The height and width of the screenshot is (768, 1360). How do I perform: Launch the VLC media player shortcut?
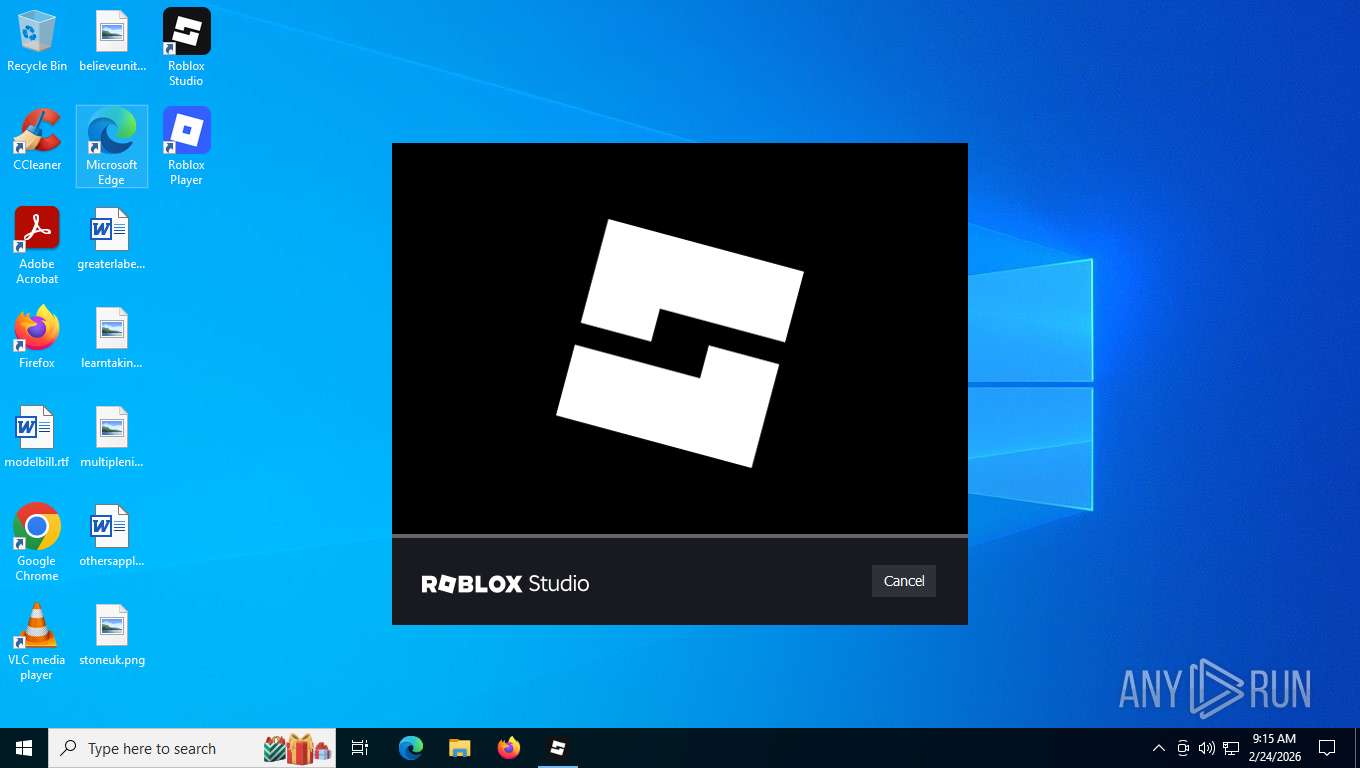coord(37,641)
